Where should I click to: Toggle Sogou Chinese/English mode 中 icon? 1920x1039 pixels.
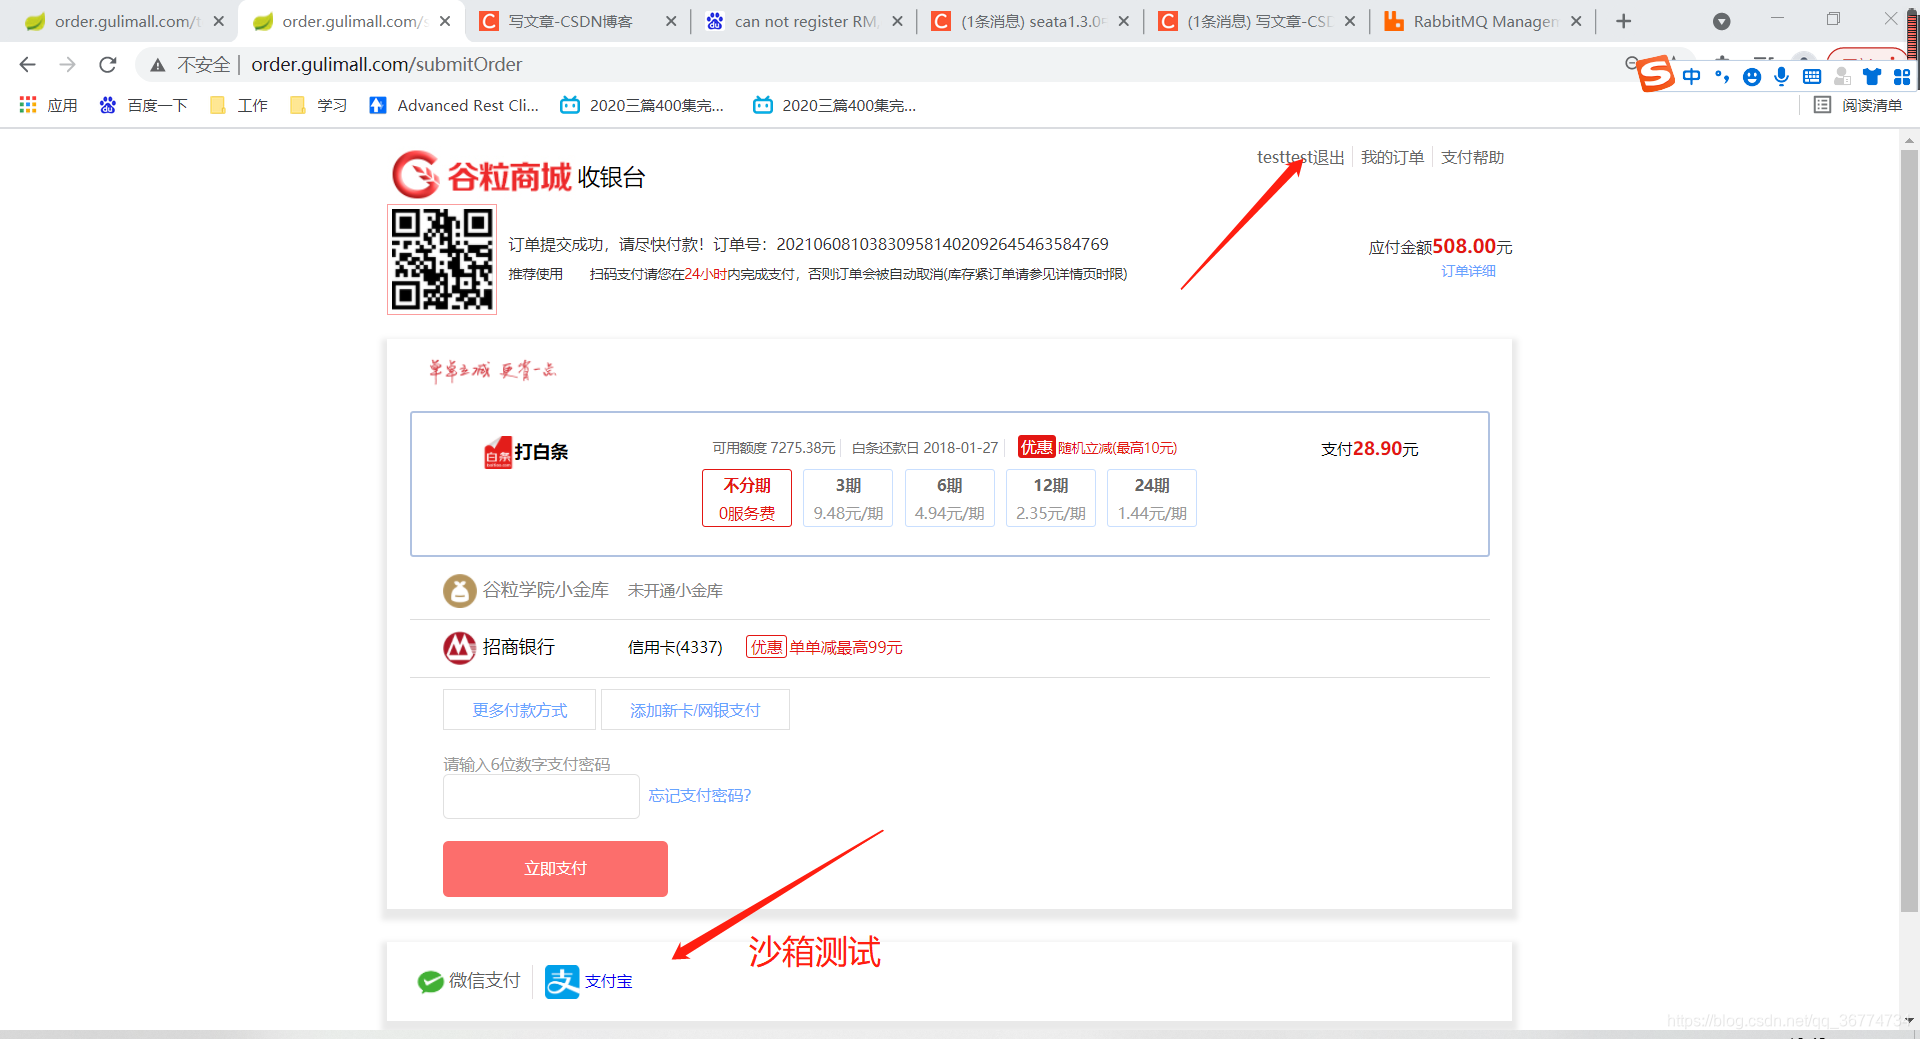coord(1691,77)
